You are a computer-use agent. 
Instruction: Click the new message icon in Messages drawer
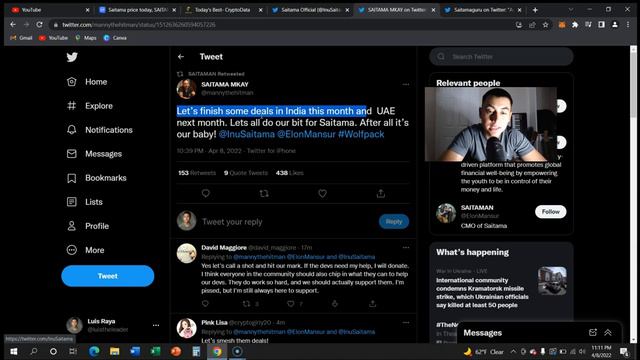tap(593, 333)
